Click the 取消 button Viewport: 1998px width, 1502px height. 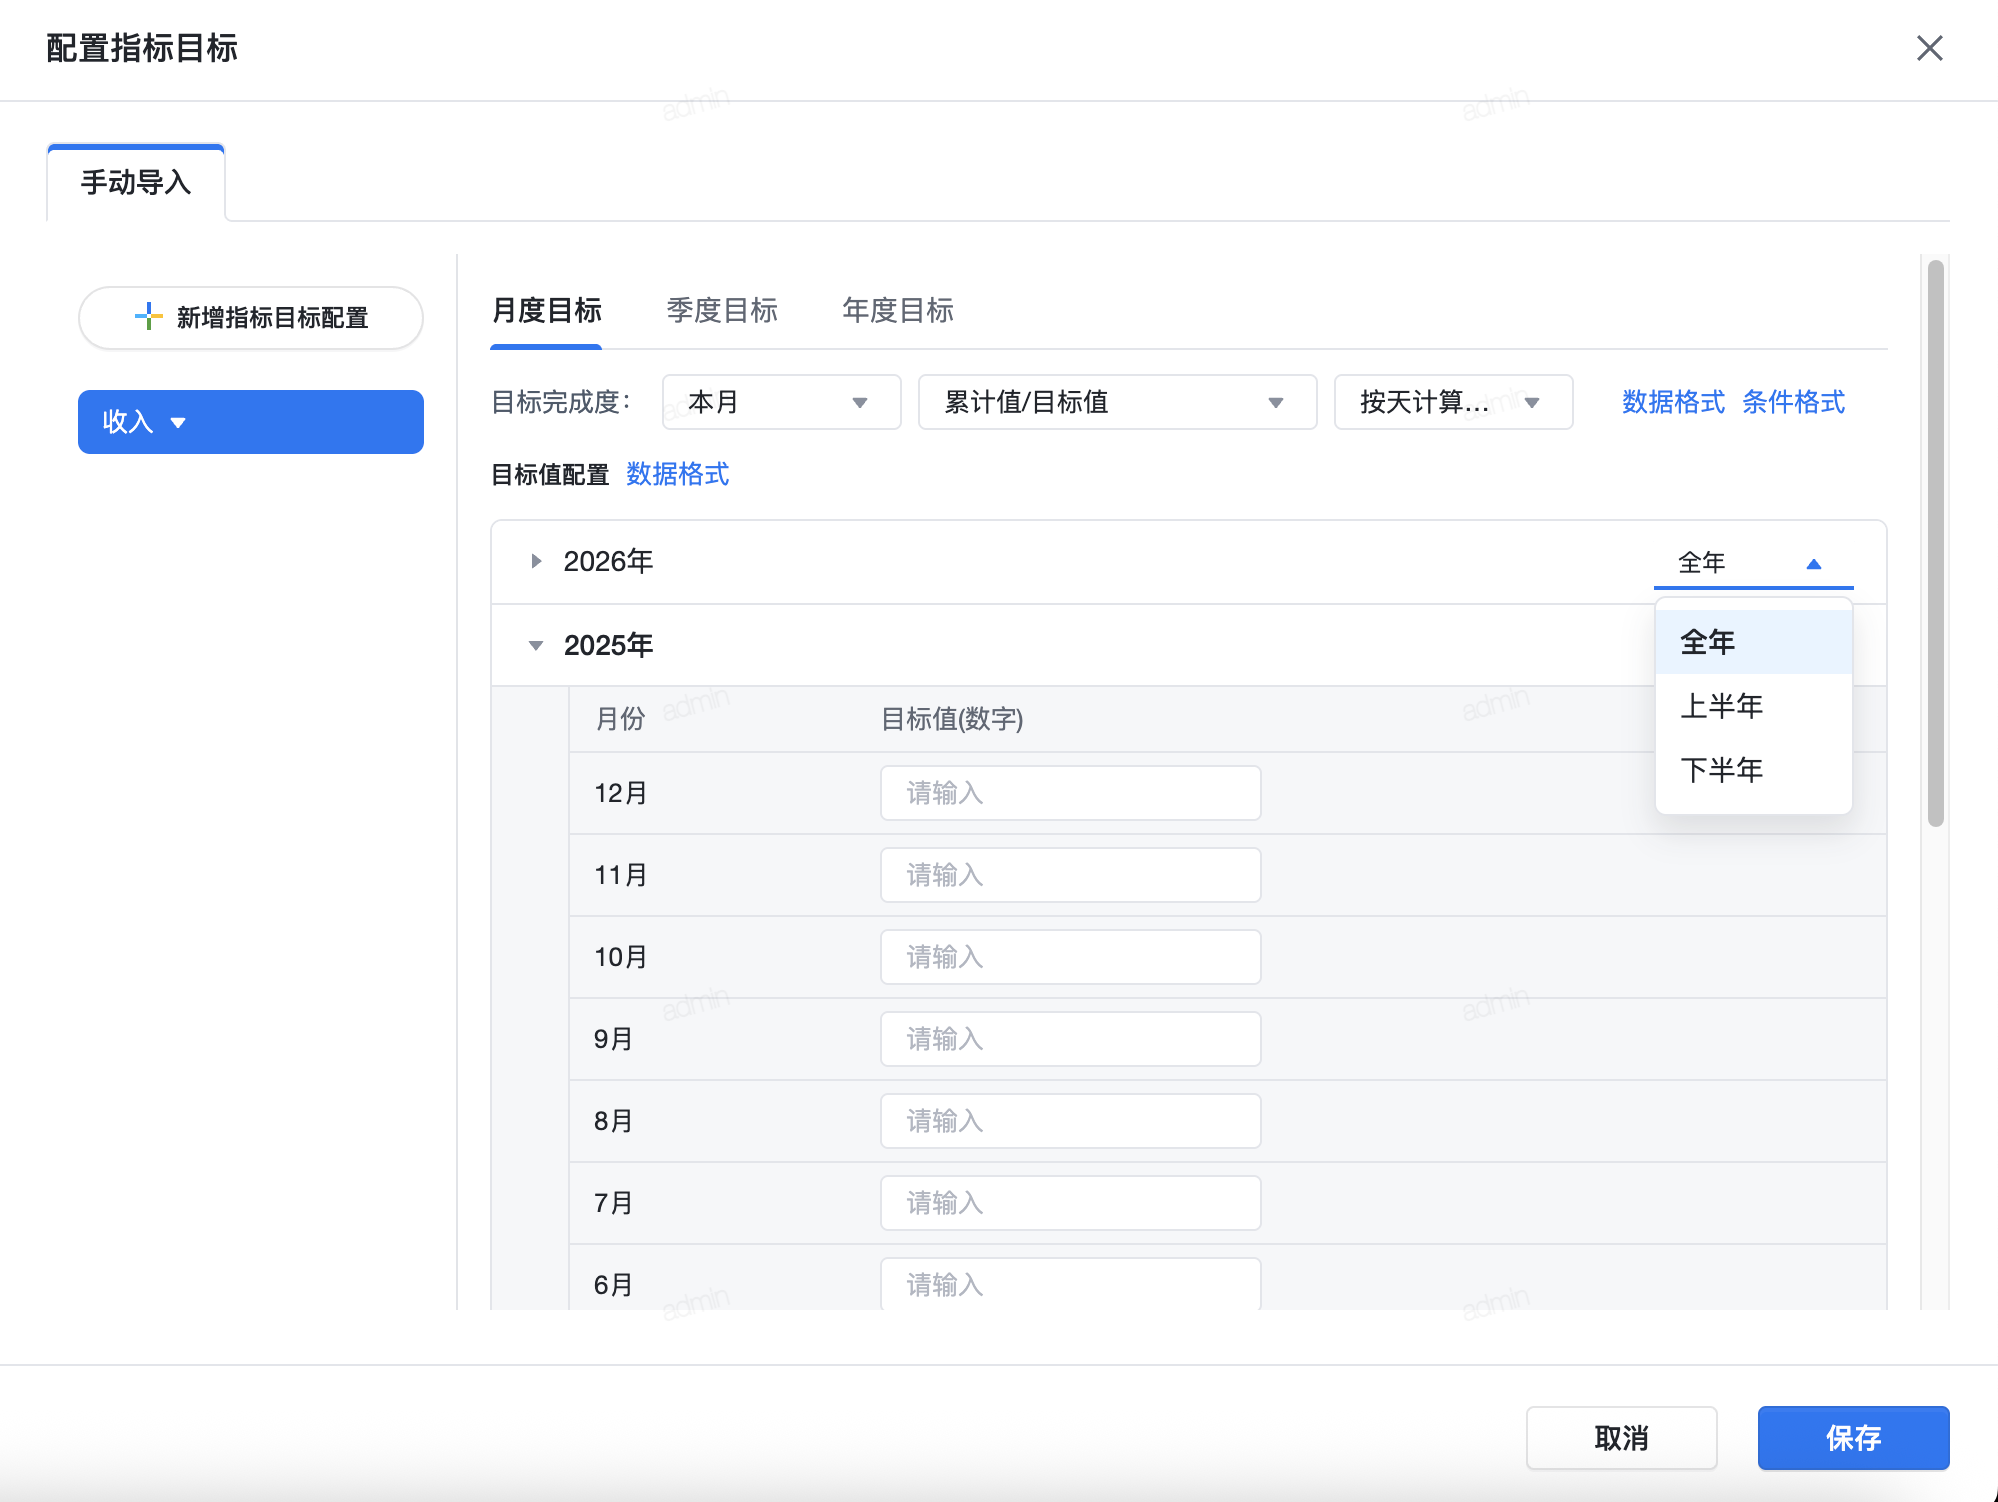[1621, 1438]
